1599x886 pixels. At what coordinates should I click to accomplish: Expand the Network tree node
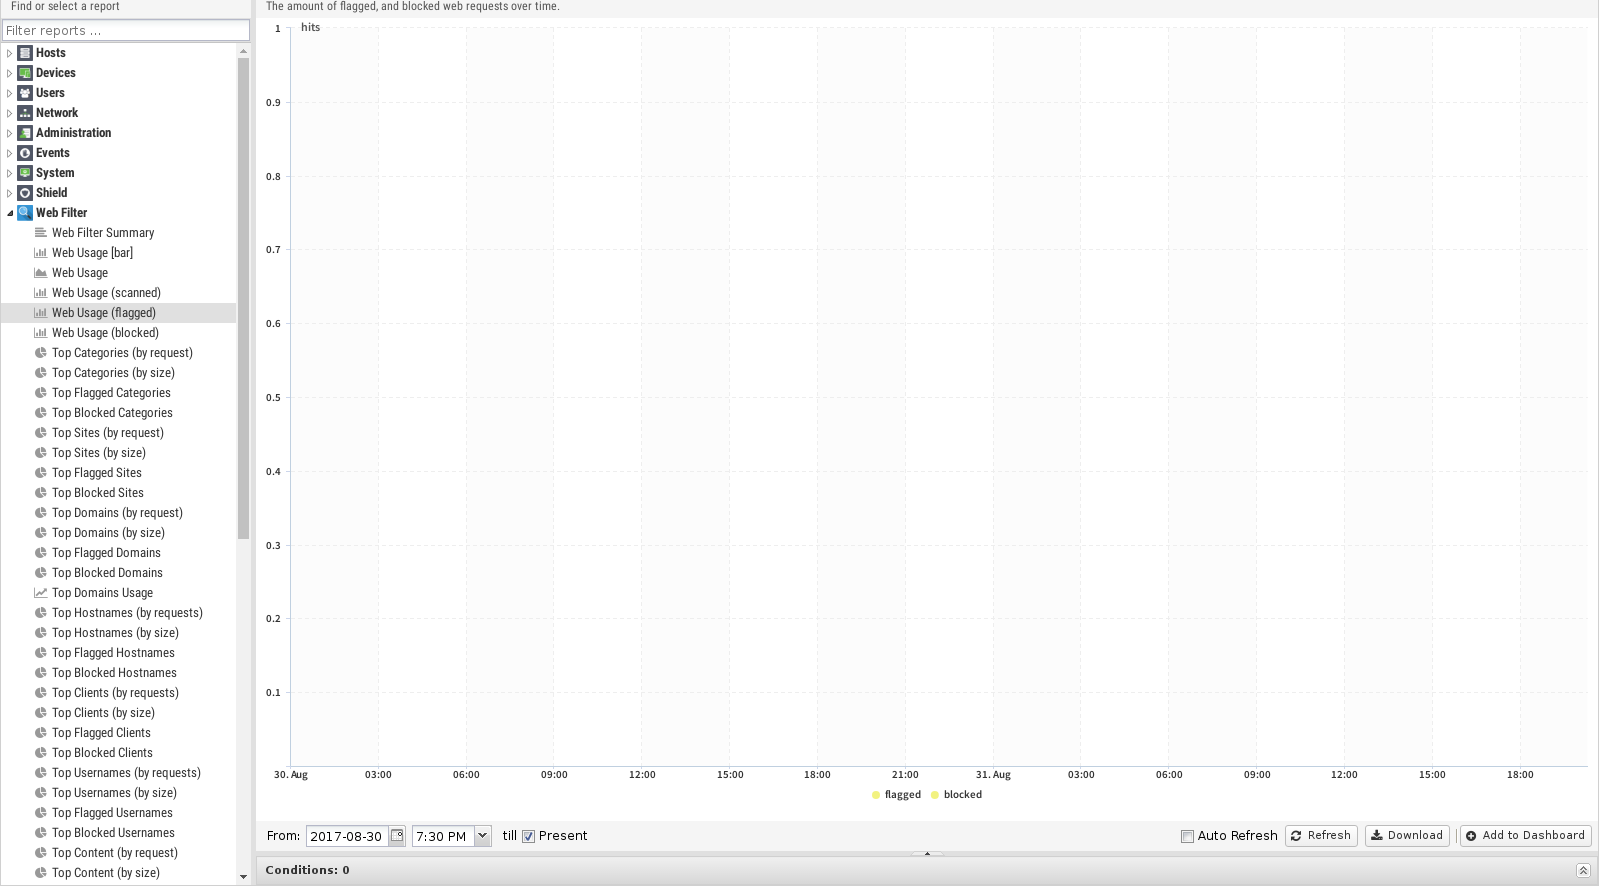pos(10,113)
